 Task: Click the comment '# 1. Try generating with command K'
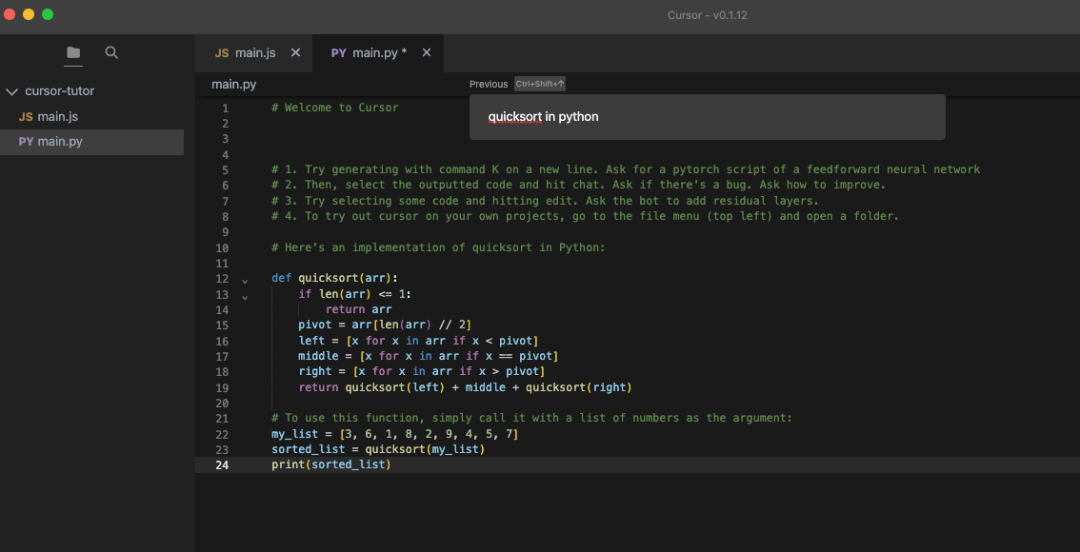coord(625,170)
